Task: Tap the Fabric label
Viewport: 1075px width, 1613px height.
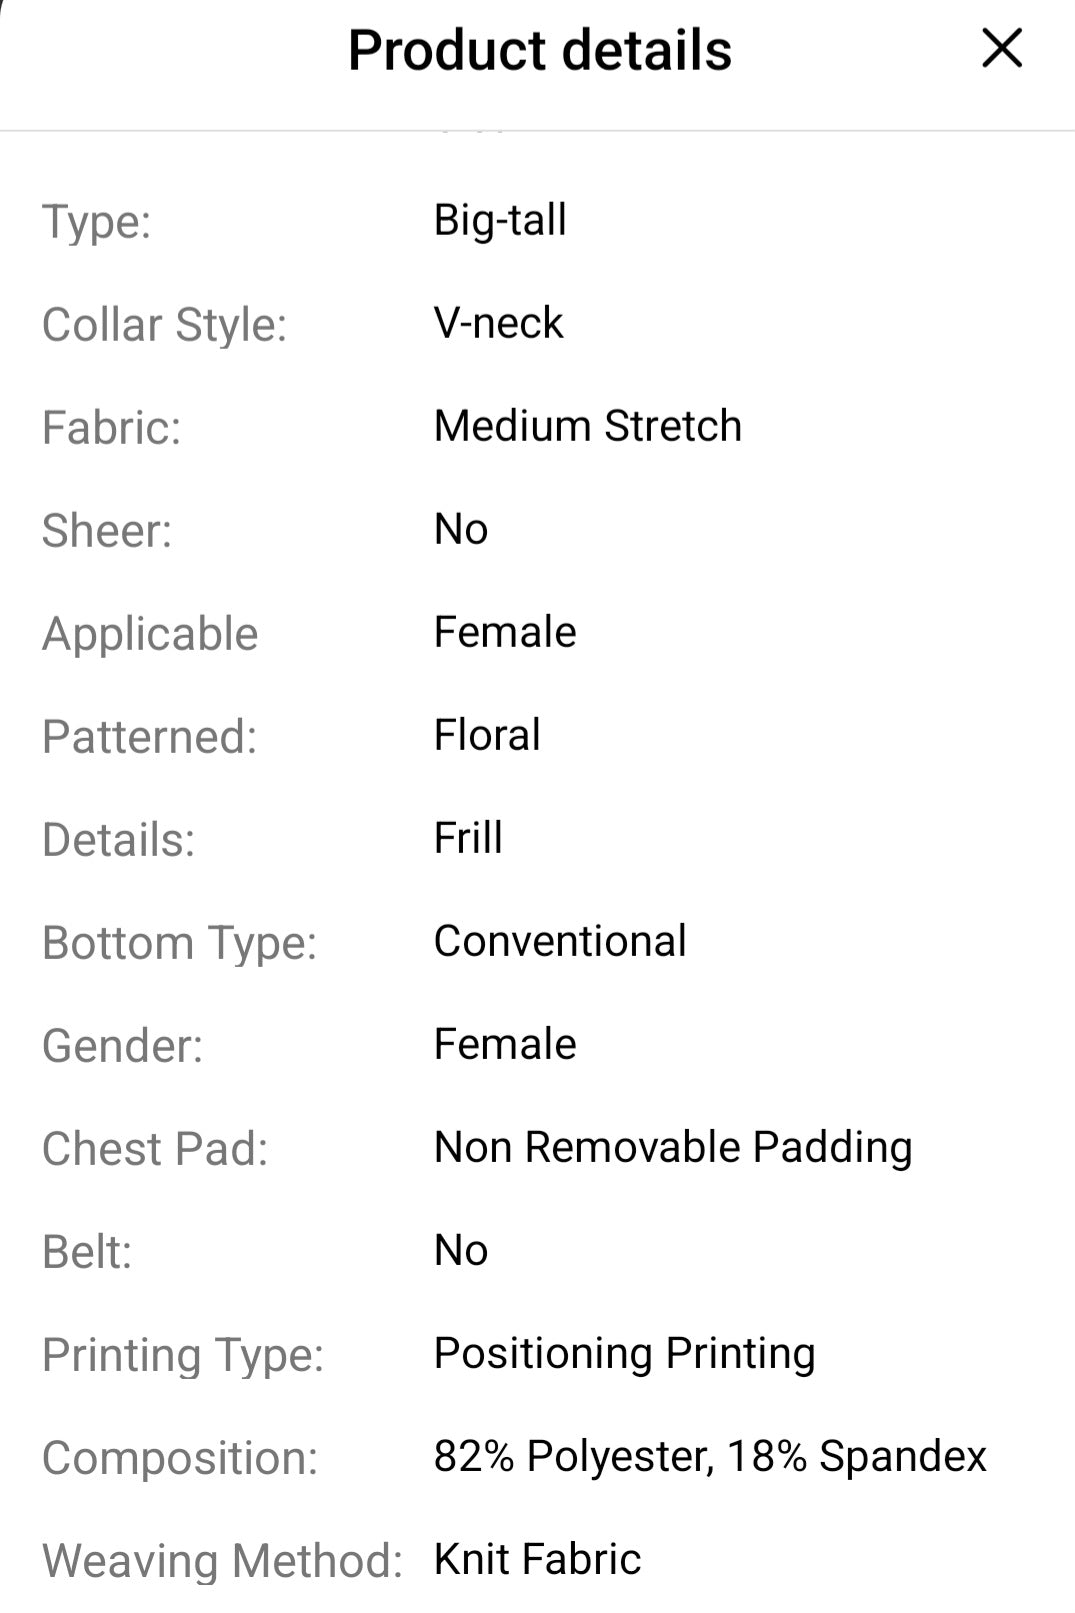Action: [111, 428]
